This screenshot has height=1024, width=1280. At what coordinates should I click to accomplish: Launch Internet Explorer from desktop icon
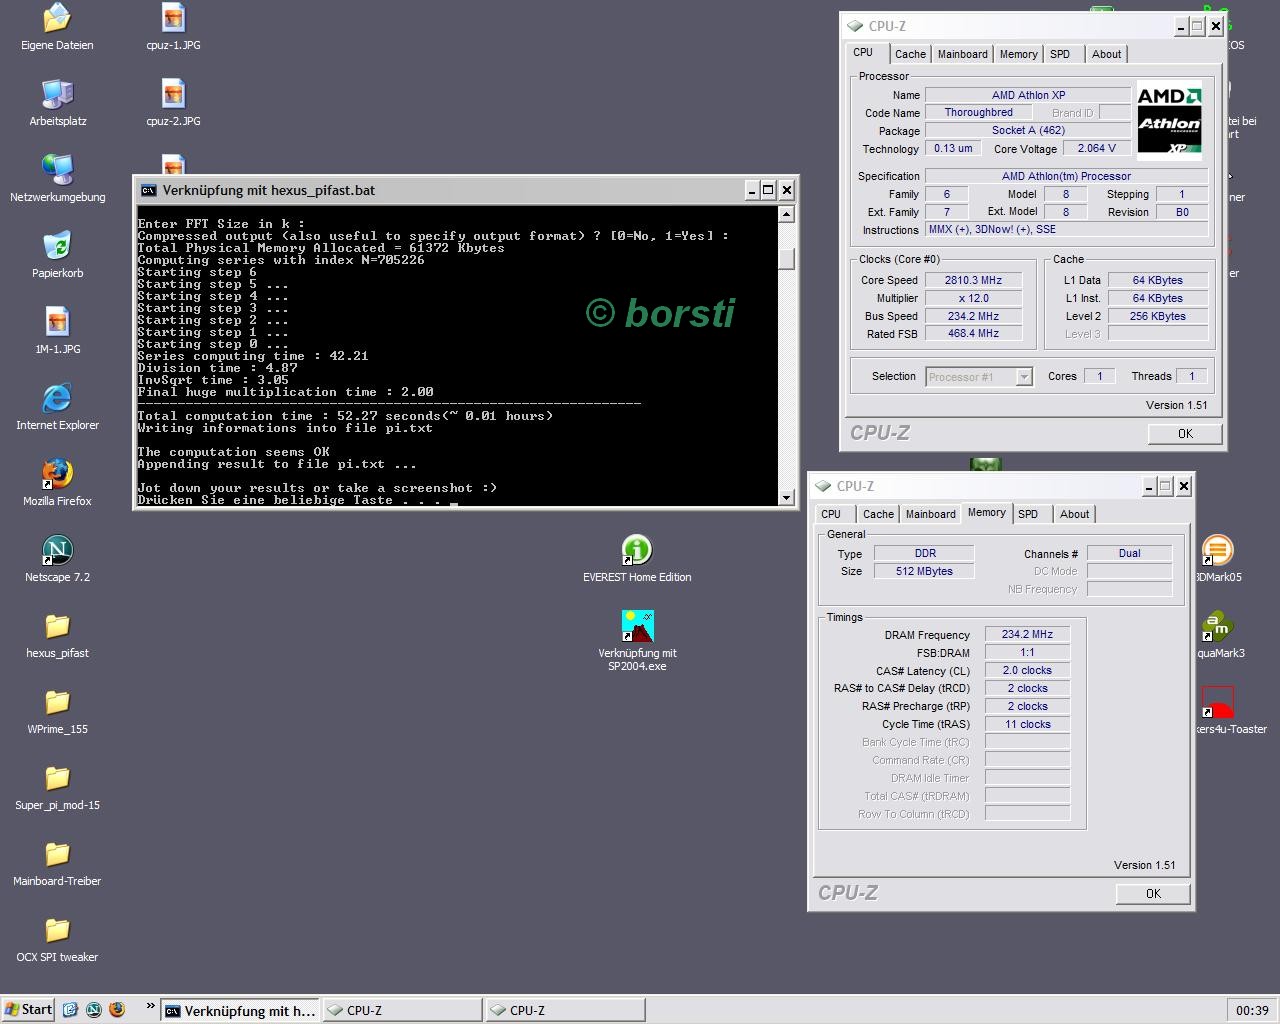pyautogui.click(x=57, y=399)
